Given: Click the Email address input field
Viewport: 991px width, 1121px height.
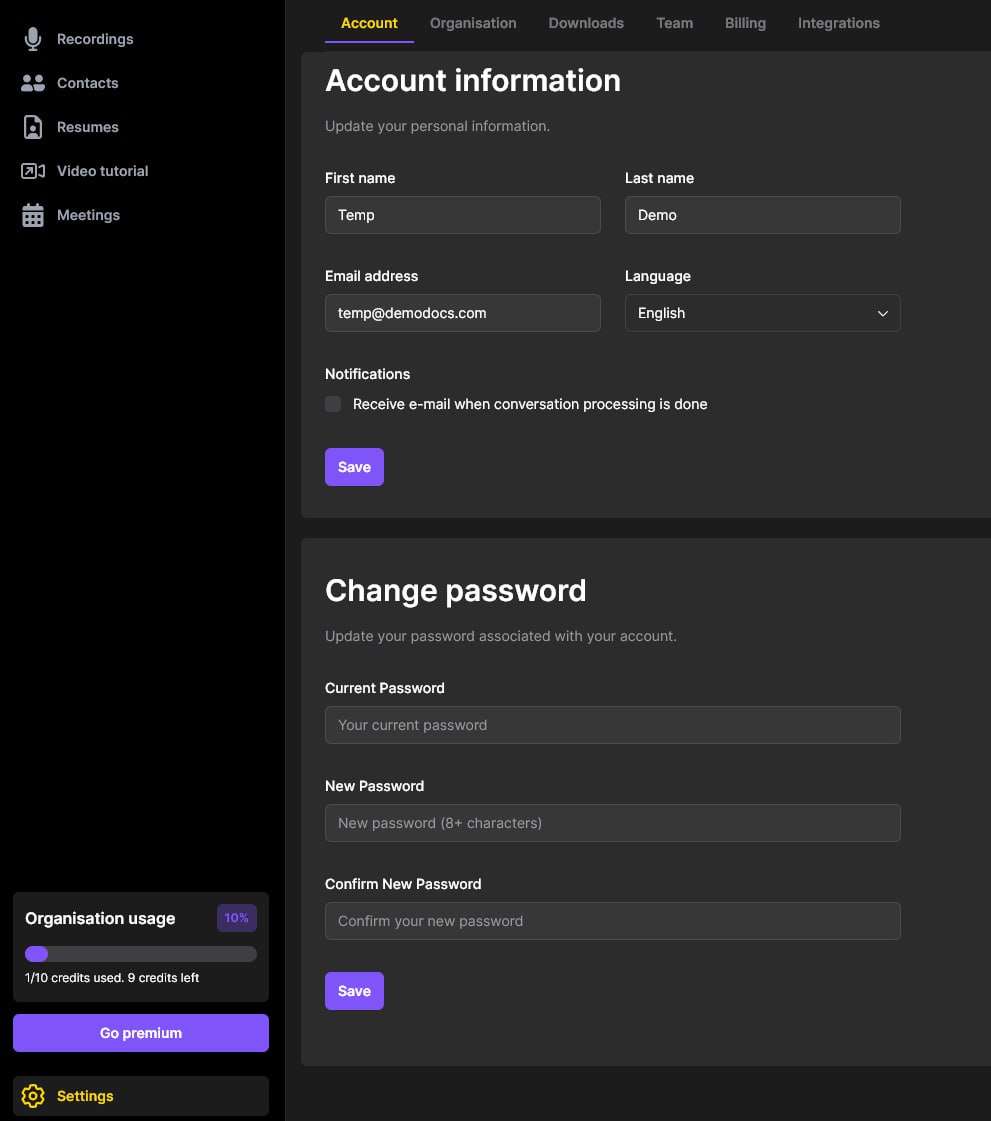Looking at the screenshot, I should (x=462, y=313).
